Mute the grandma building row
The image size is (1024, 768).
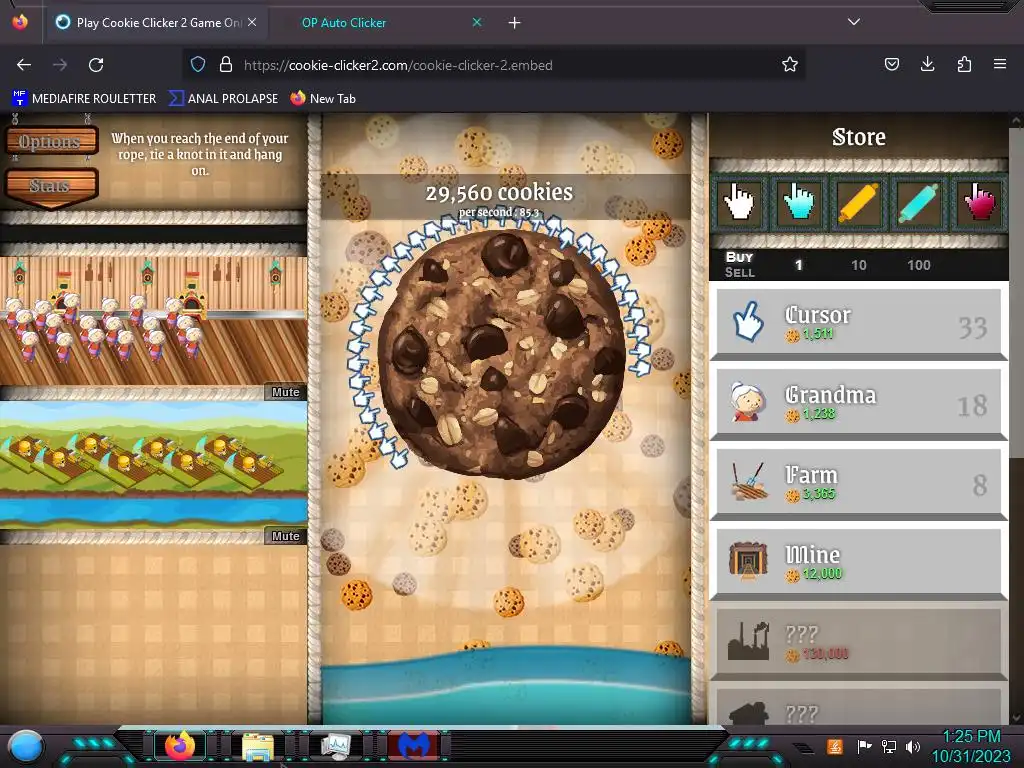point(285,392)
